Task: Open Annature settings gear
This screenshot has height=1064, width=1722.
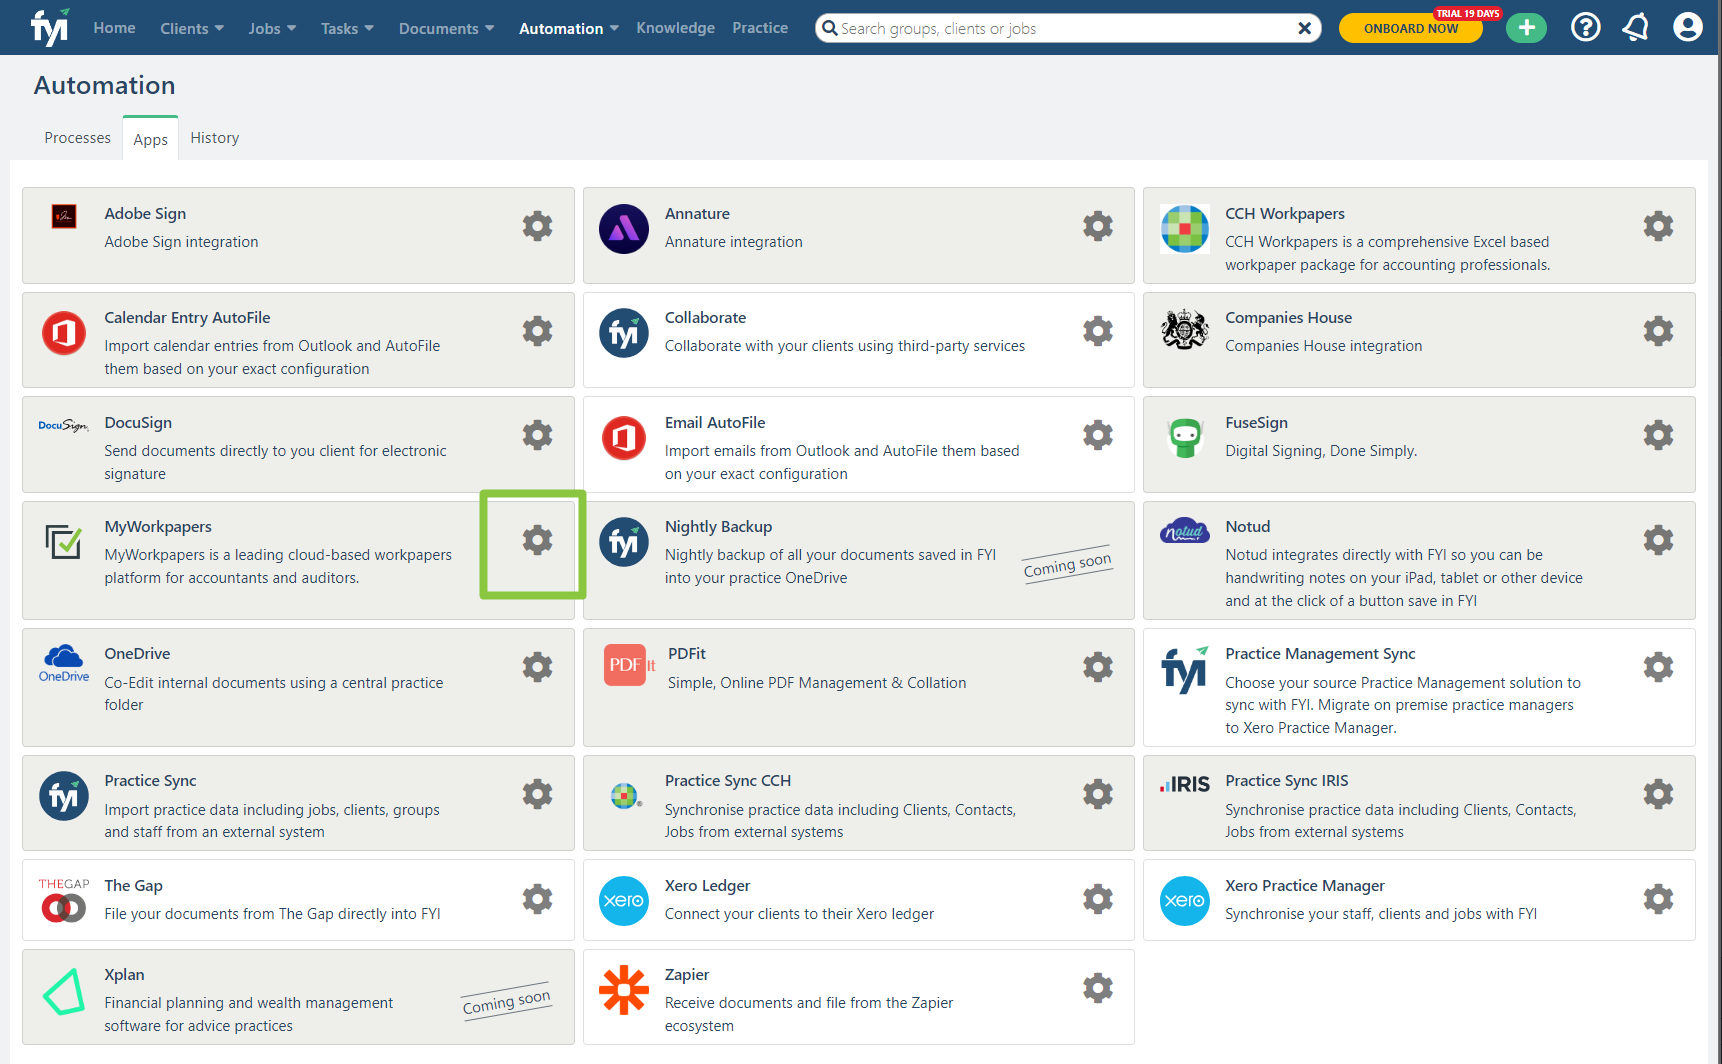Action: (1098, 226)
